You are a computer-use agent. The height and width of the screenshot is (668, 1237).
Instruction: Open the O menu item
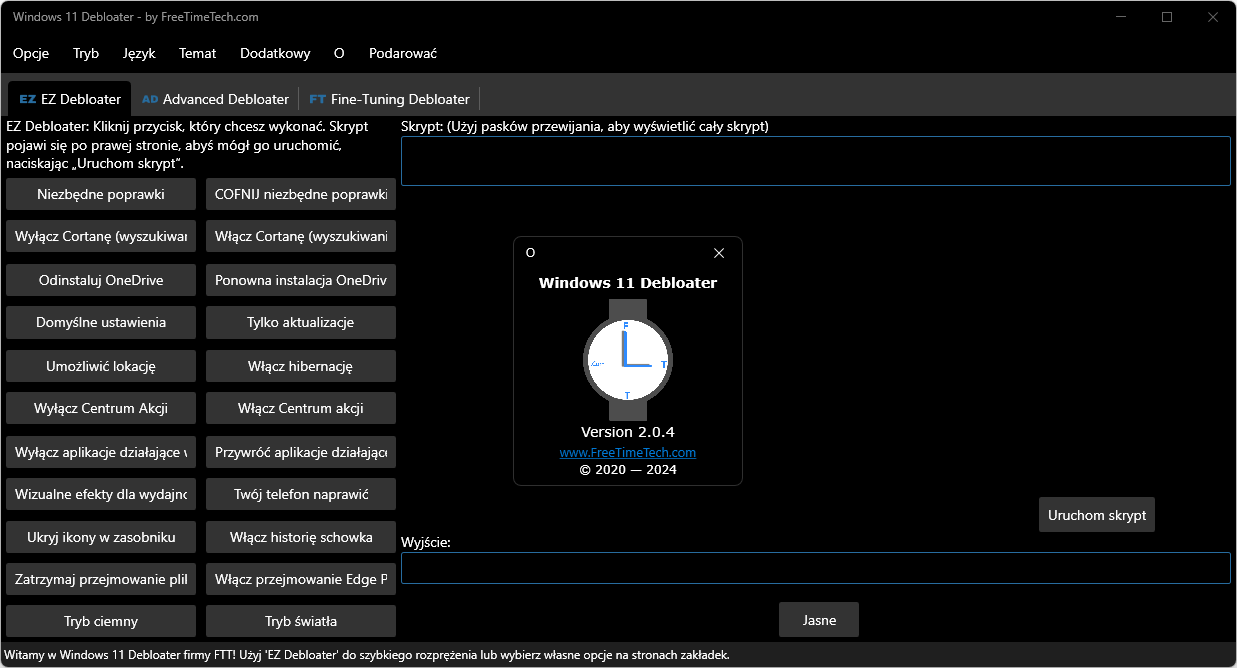339,53
